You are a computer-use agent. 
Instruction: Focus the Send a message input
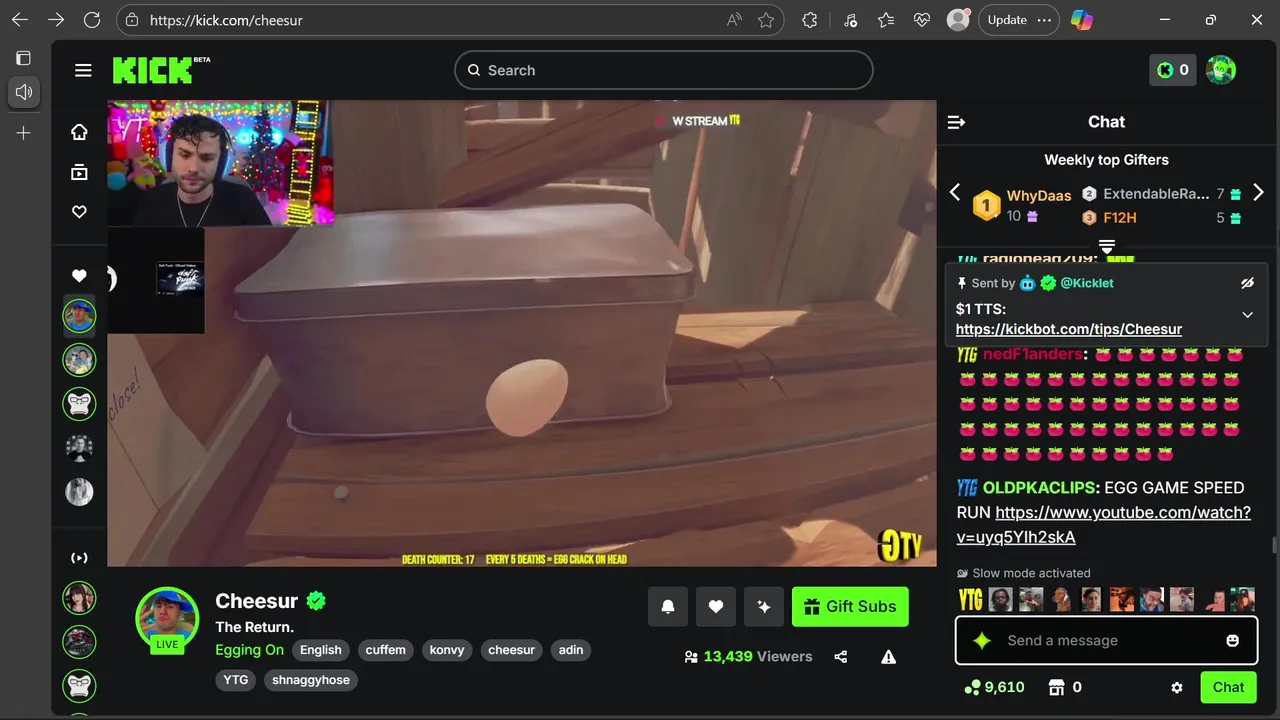(x=1106, y=640)
